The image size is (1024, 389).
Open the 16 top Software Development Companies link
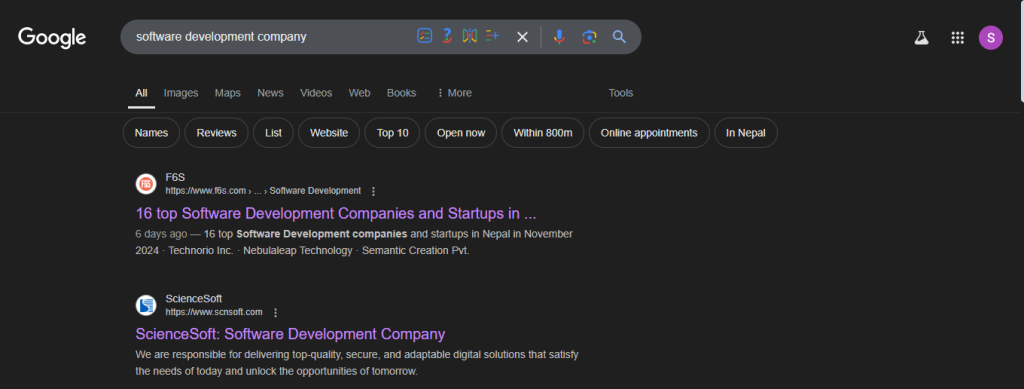(336, 213)
